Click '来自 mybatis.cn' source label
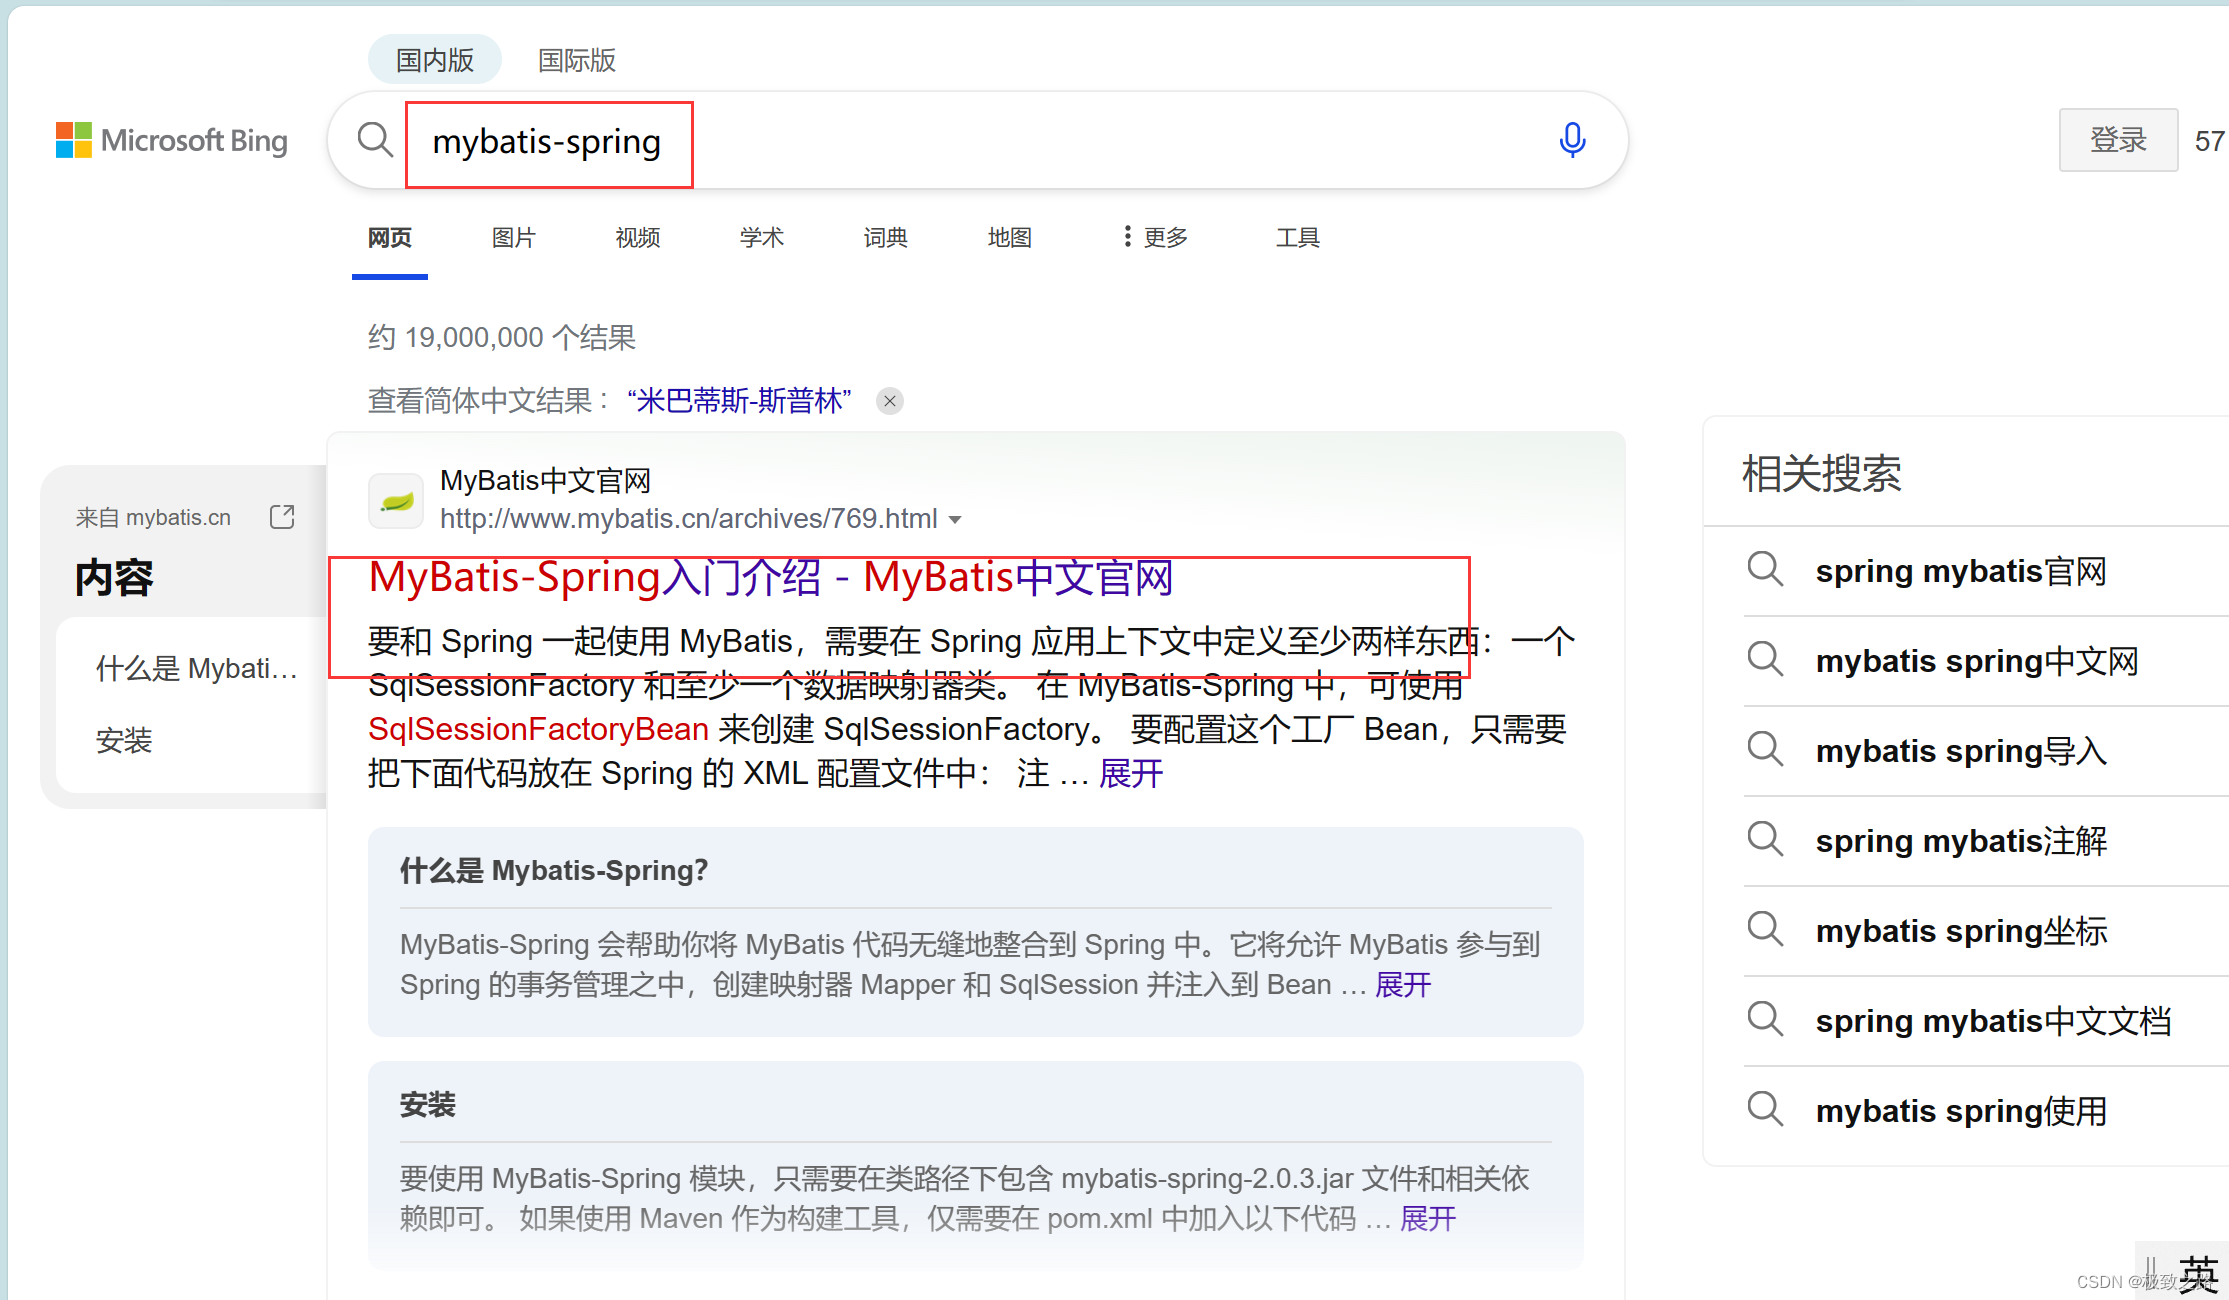The height and width of the screenshot is (1300, 2229). (x=153, y=517)
